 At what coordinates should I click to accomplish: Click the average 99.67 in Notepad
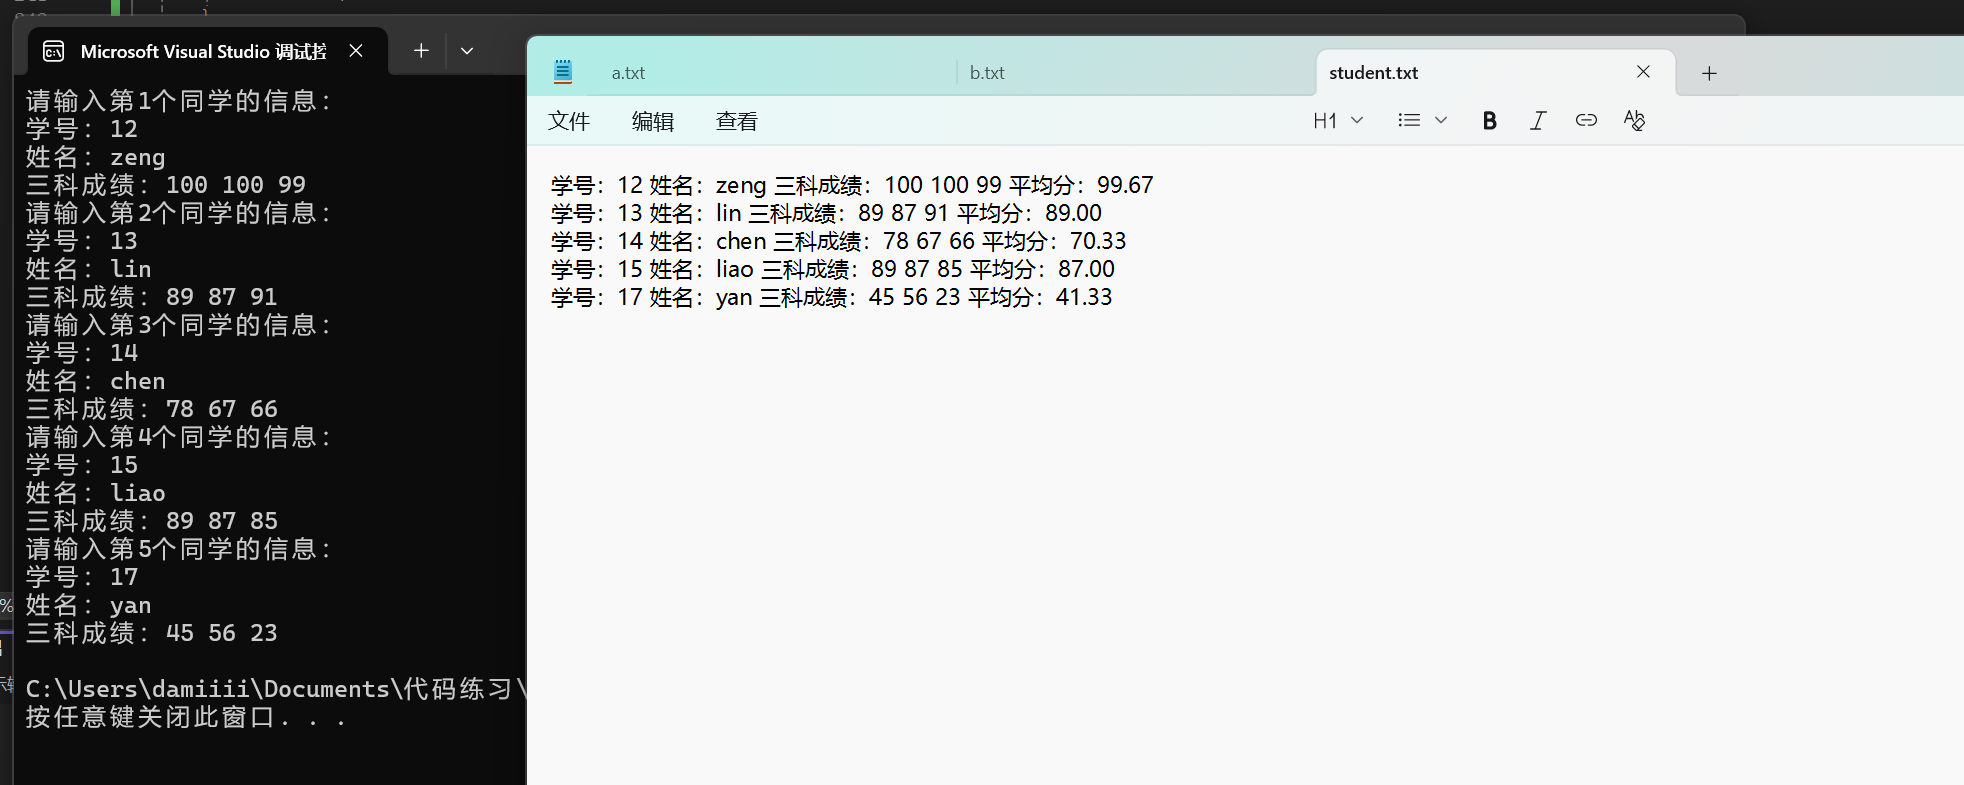coord(1125,185)
